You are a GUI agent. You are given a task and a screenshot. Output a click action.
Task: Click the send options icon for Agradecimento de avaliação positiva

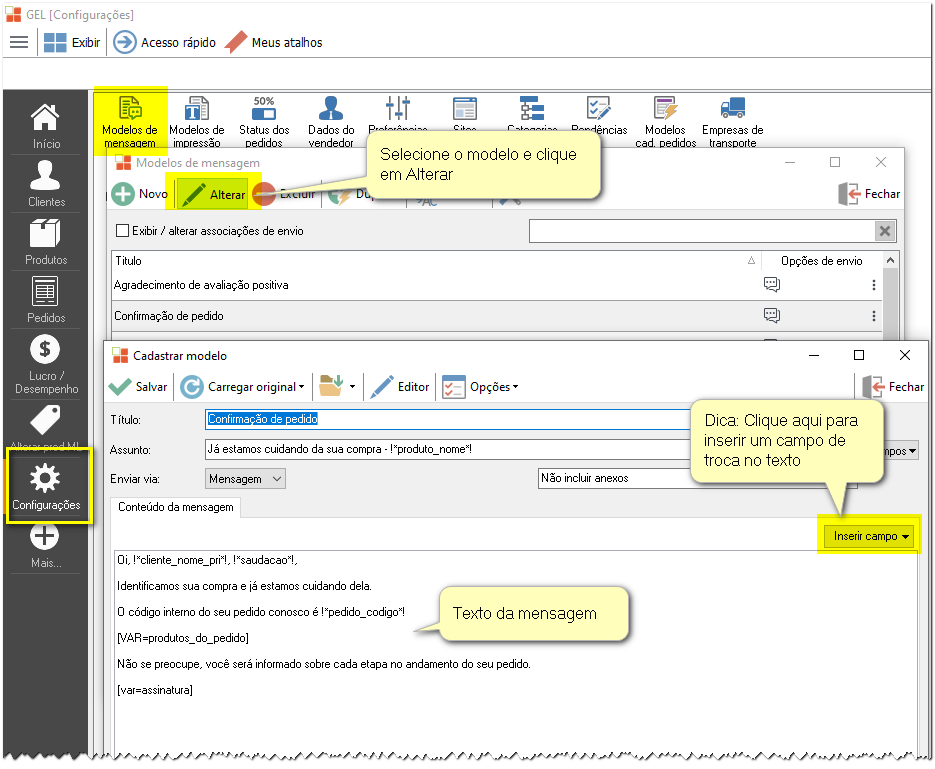(772, 284)
